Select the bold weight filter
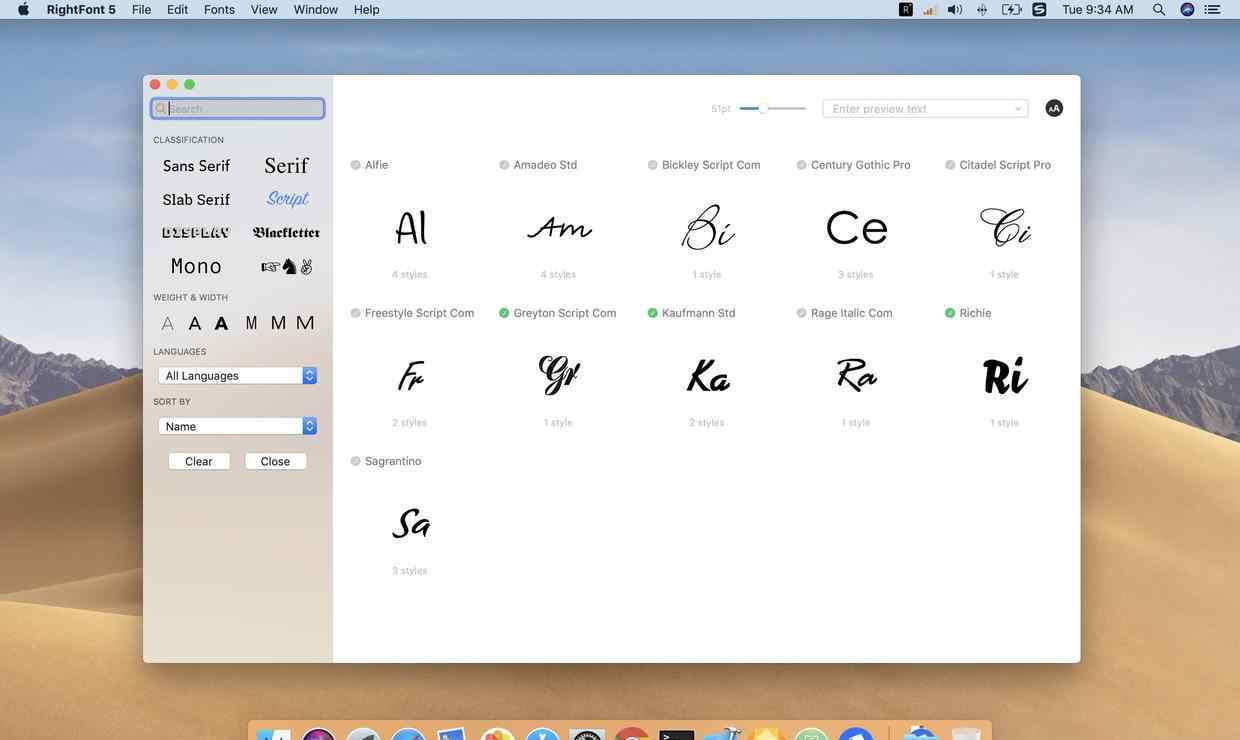 221,323
